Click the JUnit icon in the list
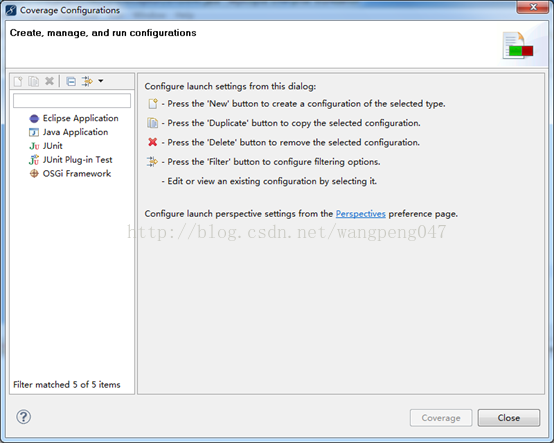The height and width of the screenshot is (443, 554). click(34, 146)
